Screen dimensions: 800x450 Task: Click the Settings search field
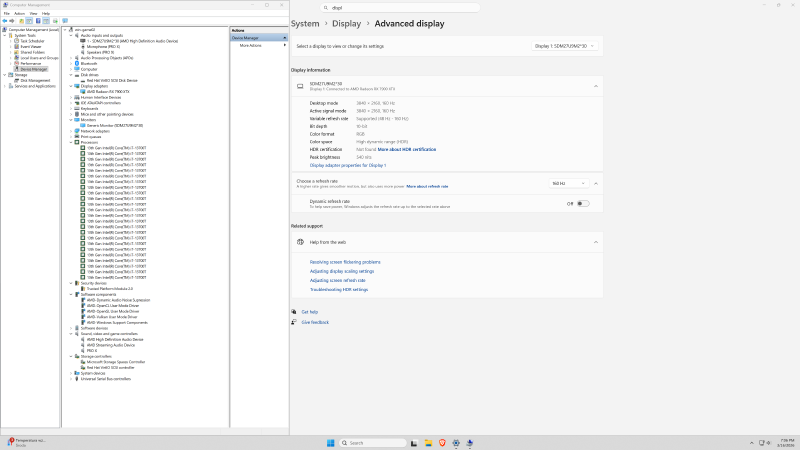coord(400,8)
